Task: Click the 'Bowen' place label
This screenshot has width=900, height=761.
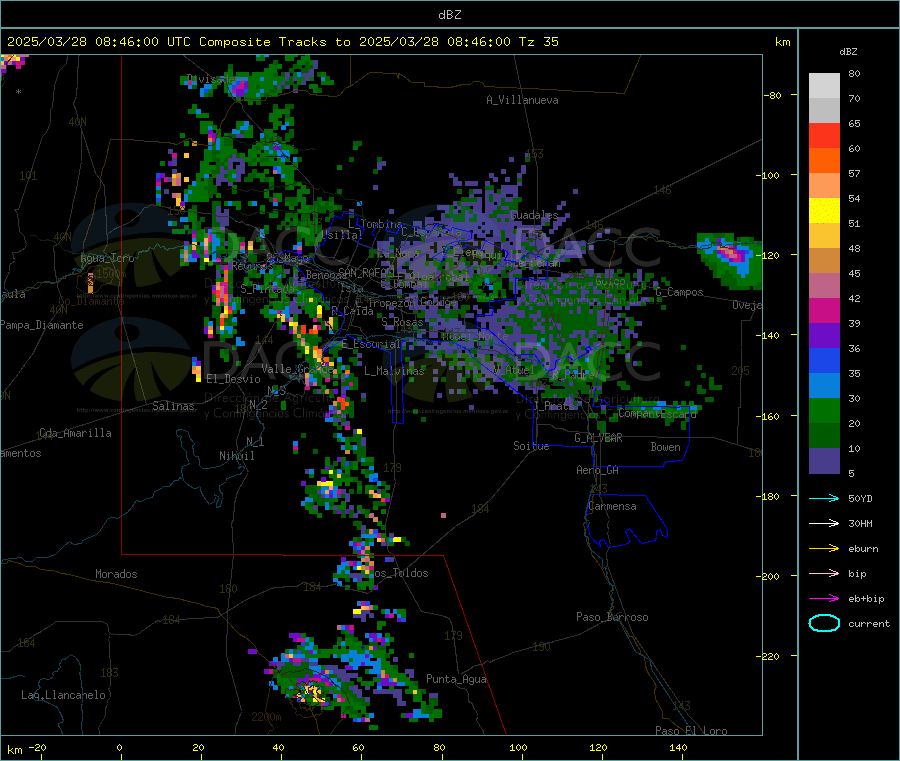Action: coord(665,447)
